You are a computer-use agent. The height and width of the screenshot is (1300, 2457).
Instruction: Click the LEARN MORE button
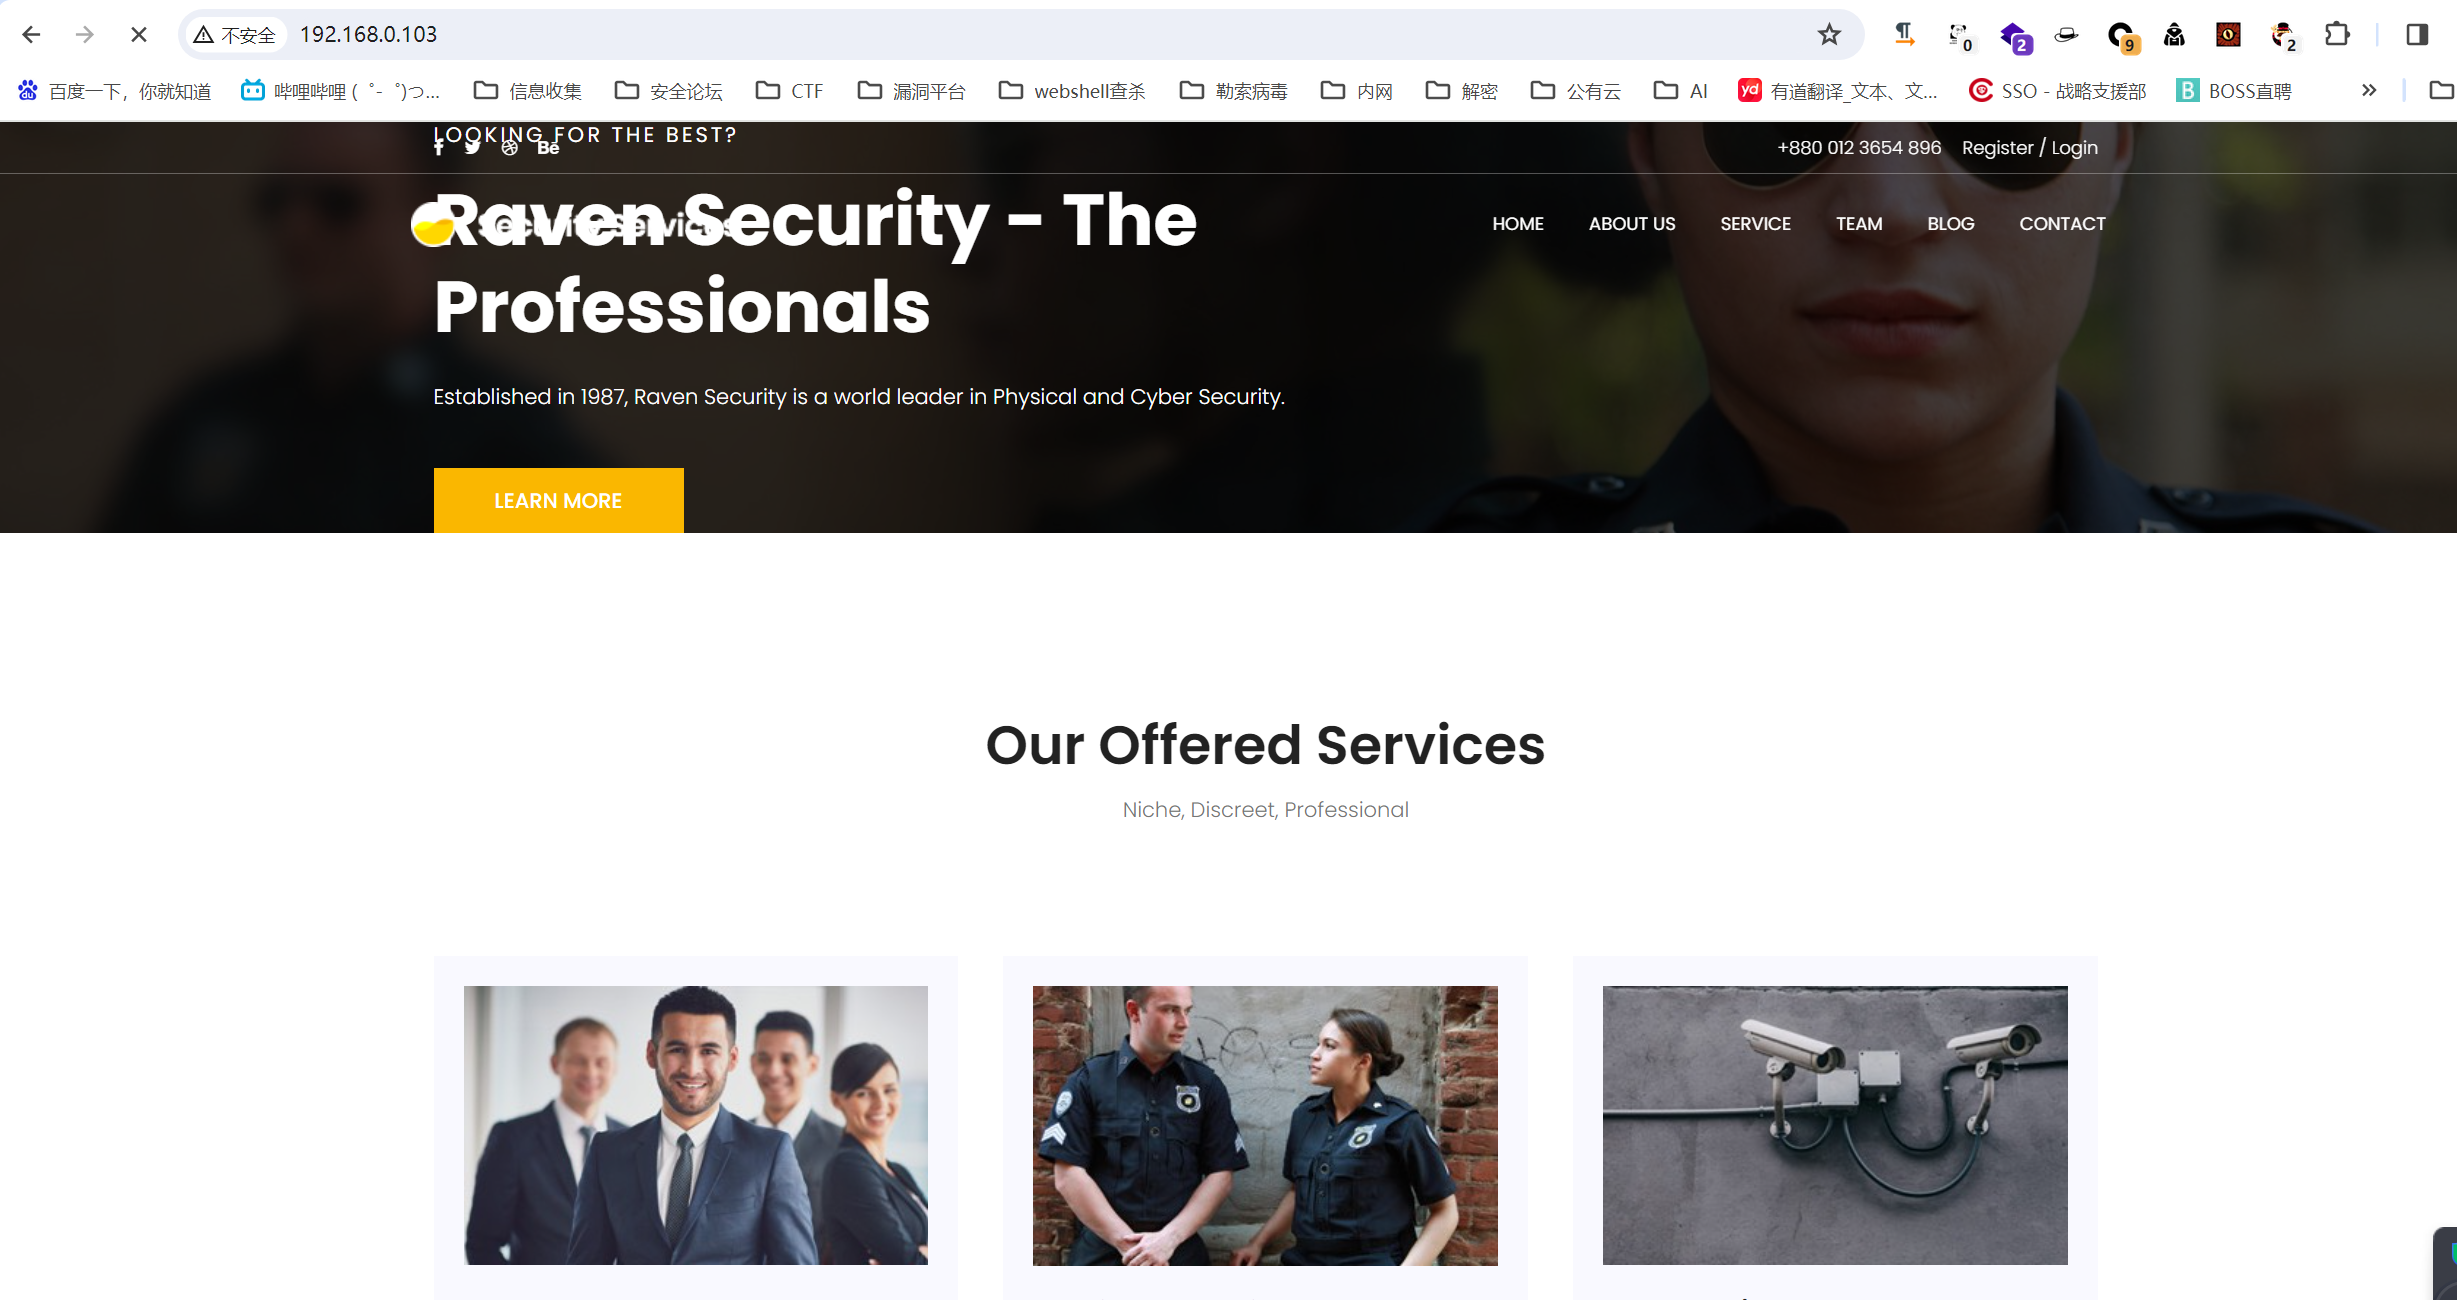(x=558, y=500)
